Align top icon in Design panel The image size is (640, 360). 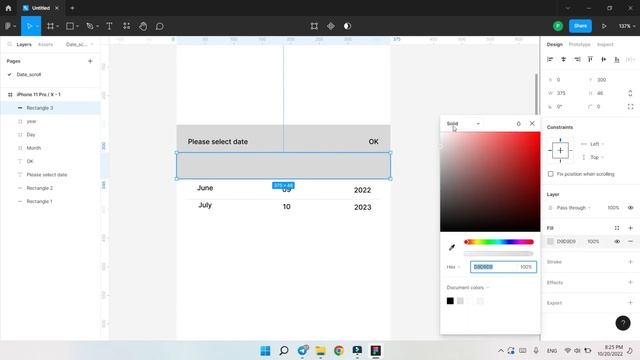[x=590, y=60]
